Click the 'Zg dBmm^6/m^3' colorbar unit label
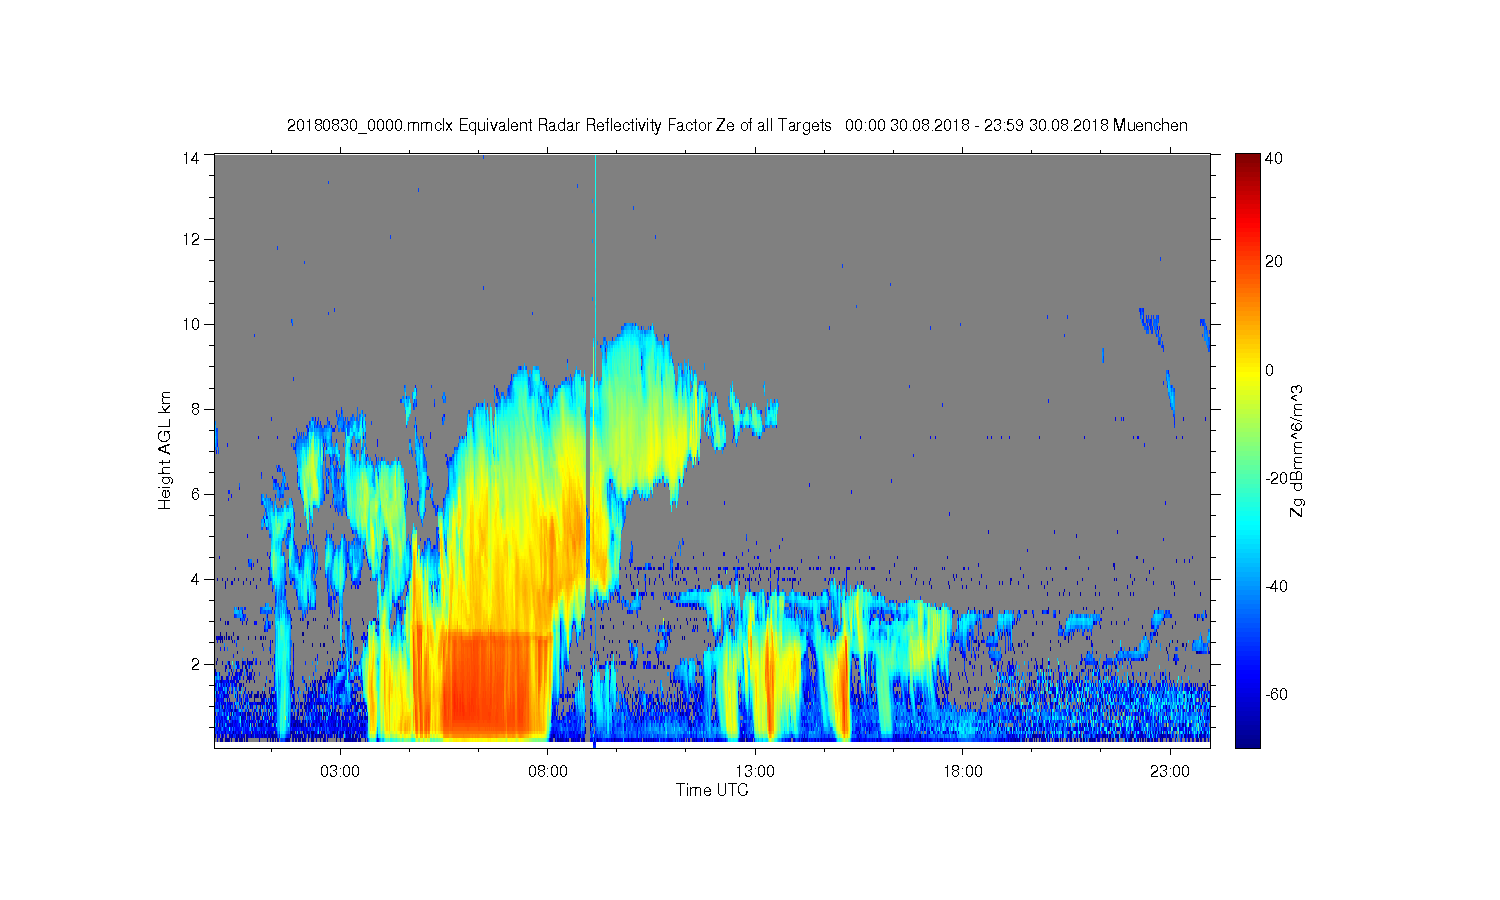This screenshot has height=900, width=1500. tap(1297, 450)
